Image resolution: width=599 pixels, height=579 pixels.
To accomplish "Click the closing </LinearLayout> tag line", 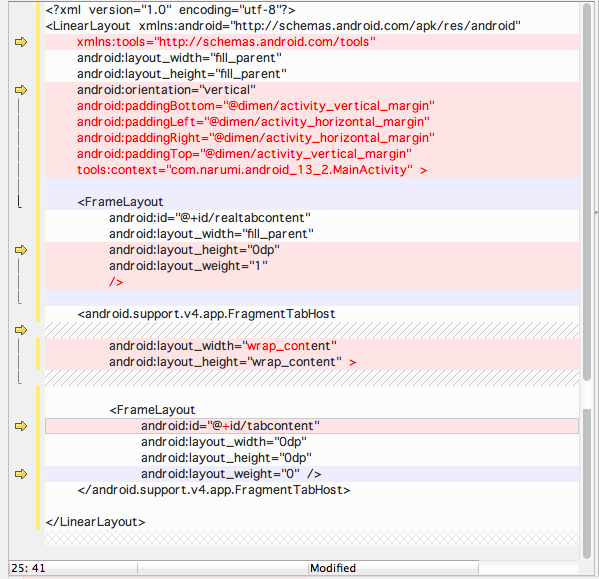I will [96, 522].
